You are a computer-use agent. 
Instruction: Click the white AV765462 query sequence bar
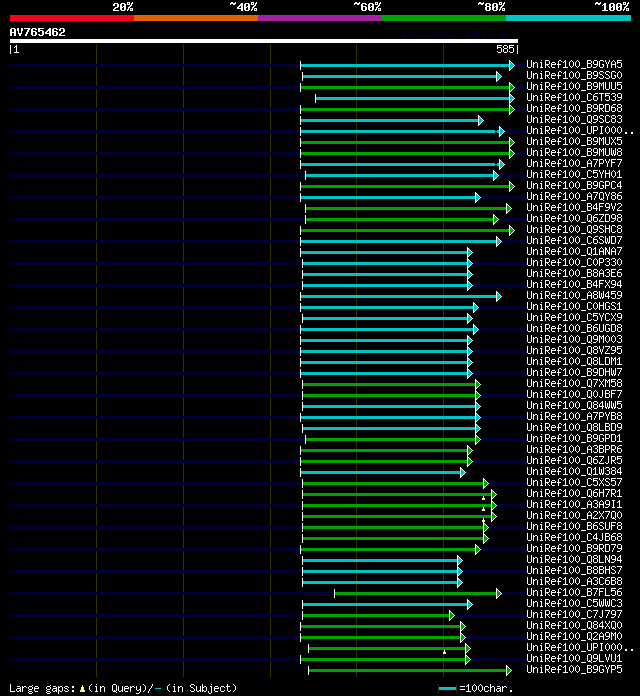[x=264, y=41]
